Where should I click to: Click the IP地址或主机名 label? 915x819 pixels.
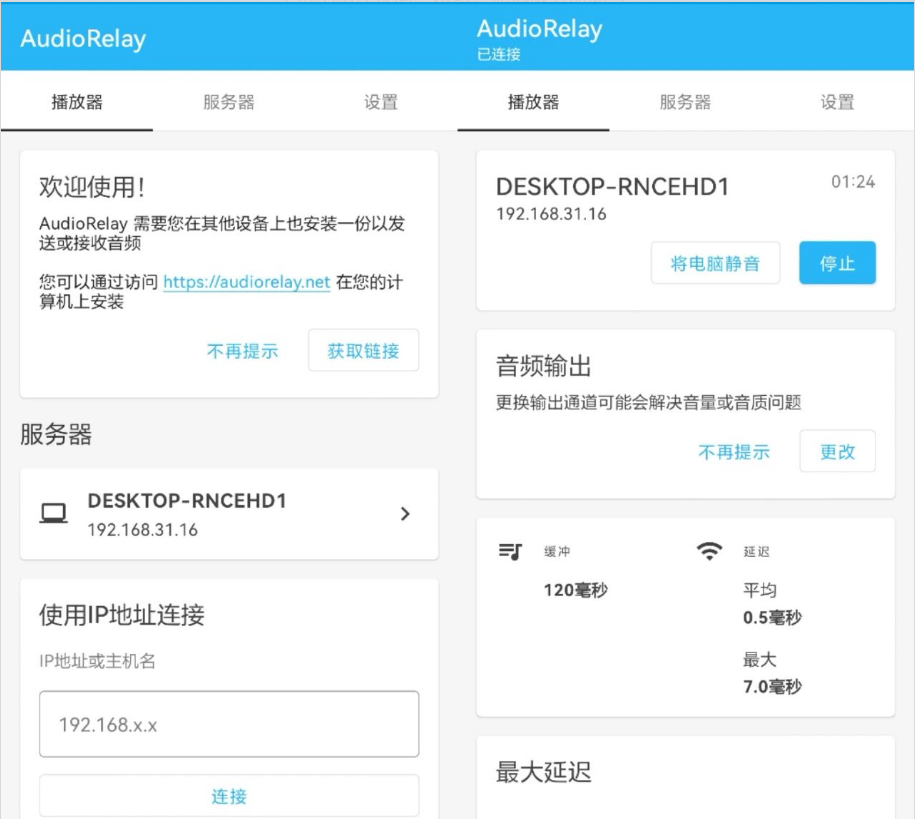click(x=97, y=661)
